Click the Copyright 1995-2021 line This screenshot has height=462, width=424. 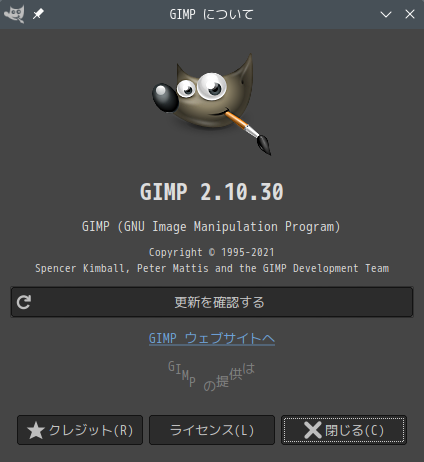[x=212, y=252]
